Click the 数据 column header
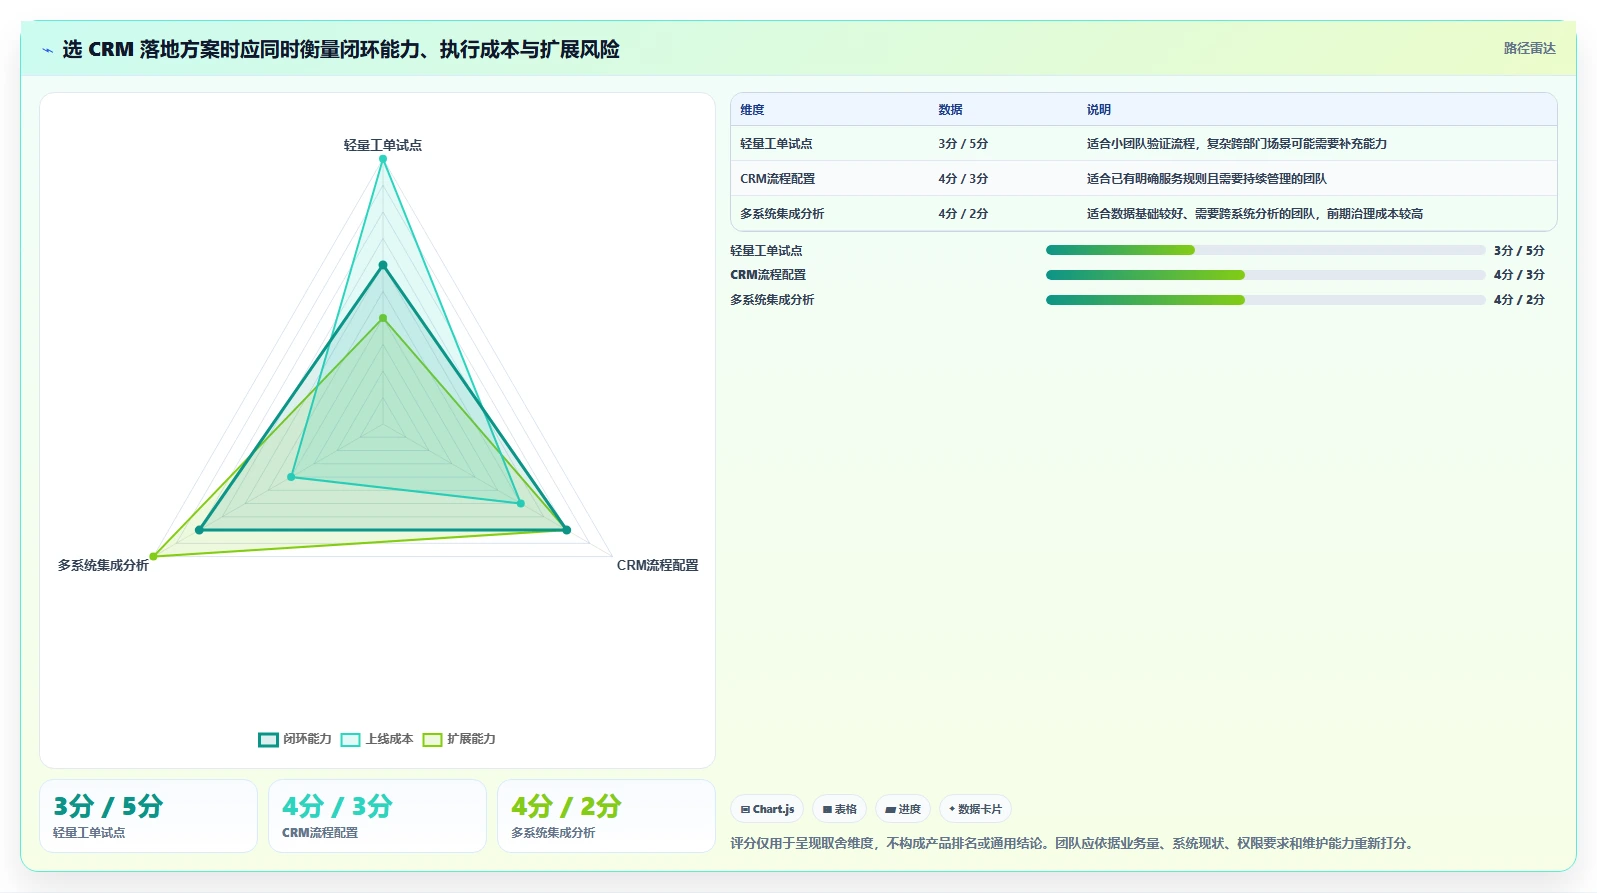 (950, 110)
